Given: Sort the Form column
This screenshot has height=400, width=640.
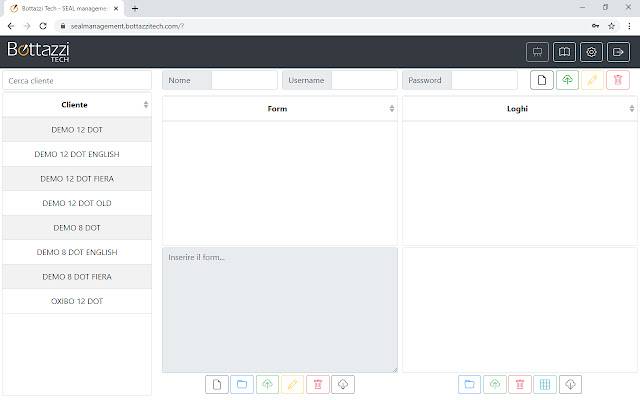Looking at the screenshot, I should [x=392, y=109].
